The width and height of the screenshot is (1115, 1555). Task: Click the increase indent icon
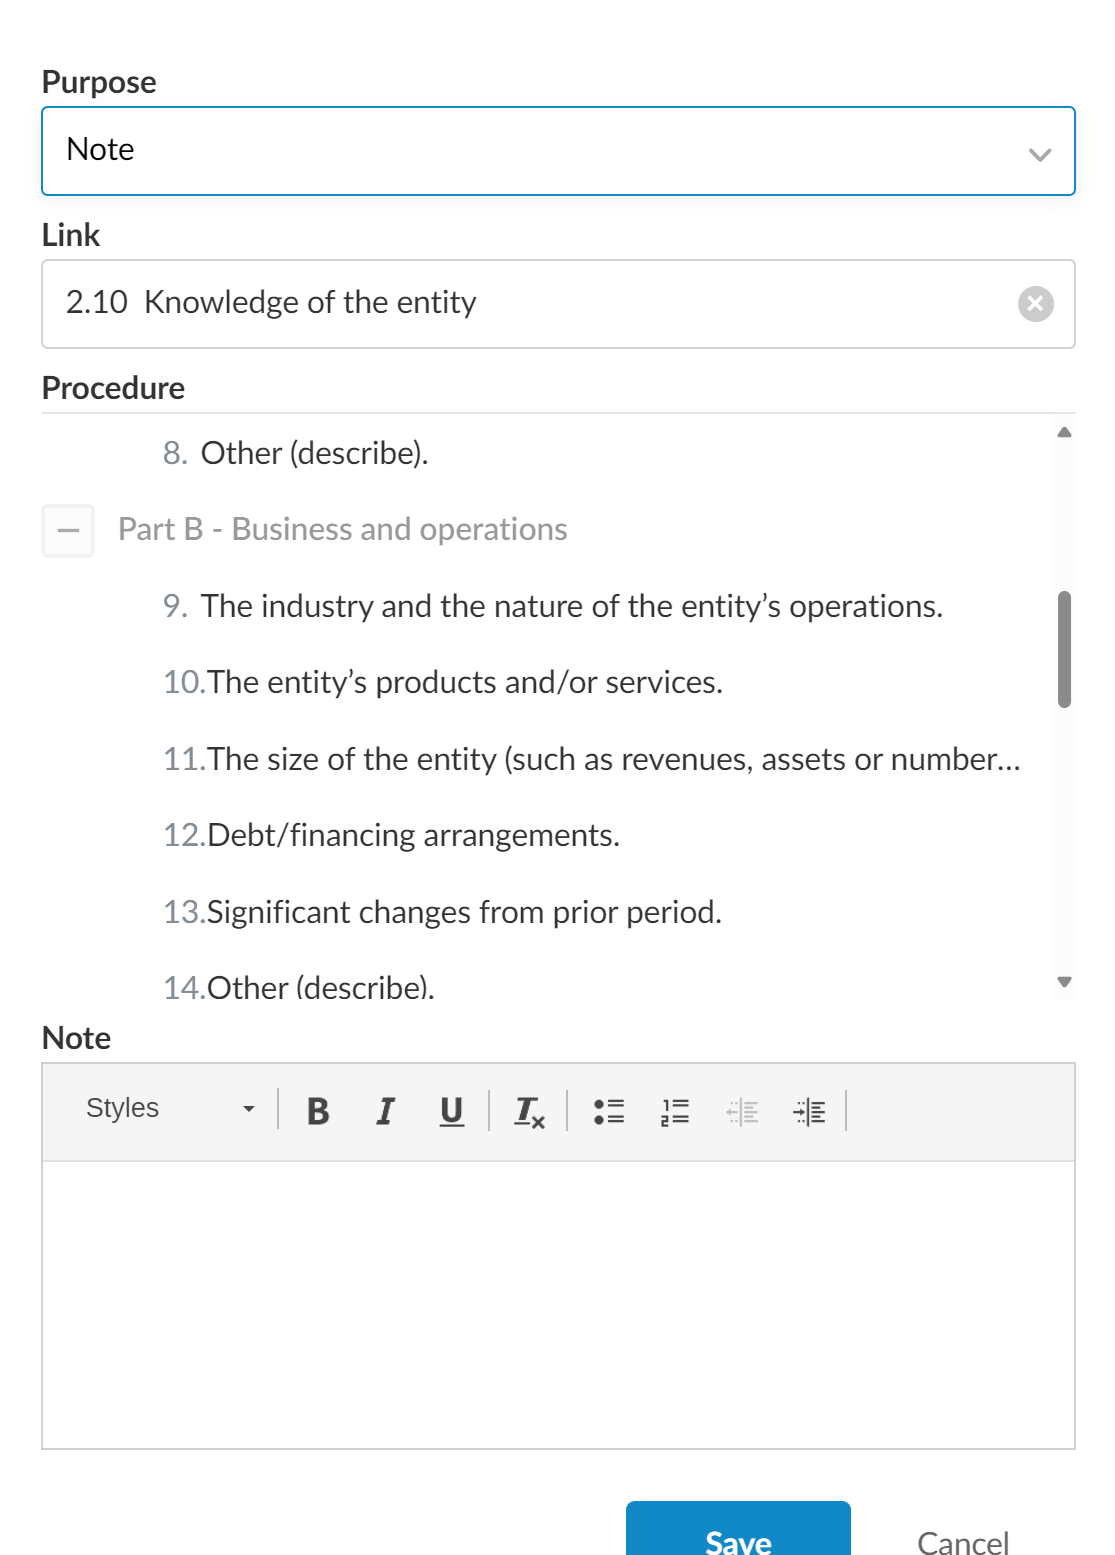point(809,1111)
